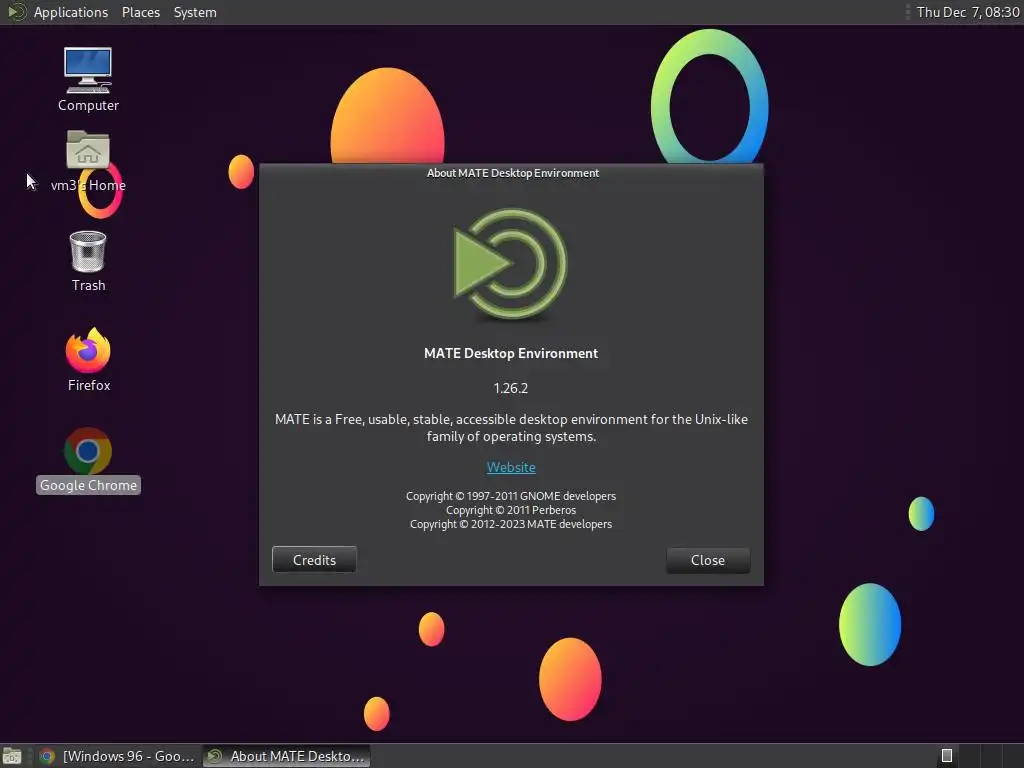This screenshot has width=1024, height=768.
Task: Click the 'MATE is a Free, usable' description text
Action: coord(511,428)
